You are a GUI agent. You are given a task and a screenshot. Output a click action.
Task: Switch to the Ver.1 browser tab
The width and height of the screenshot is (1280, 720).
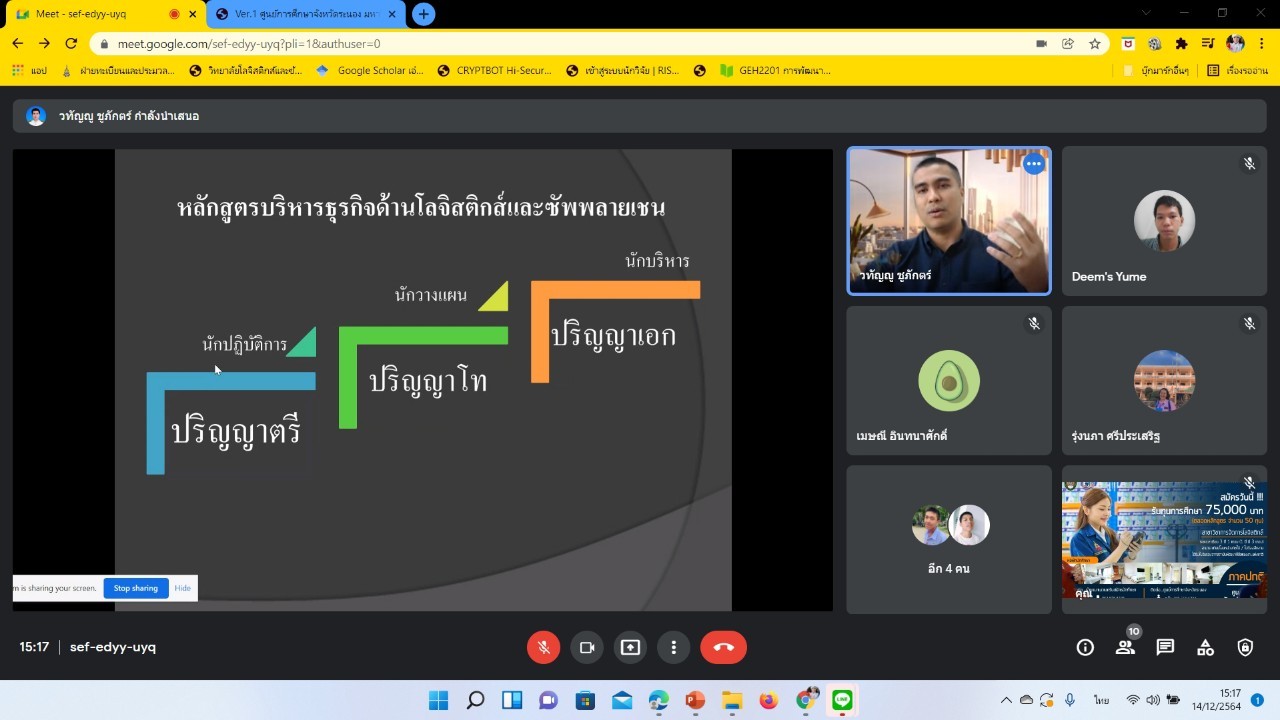[x=300, y=14]
